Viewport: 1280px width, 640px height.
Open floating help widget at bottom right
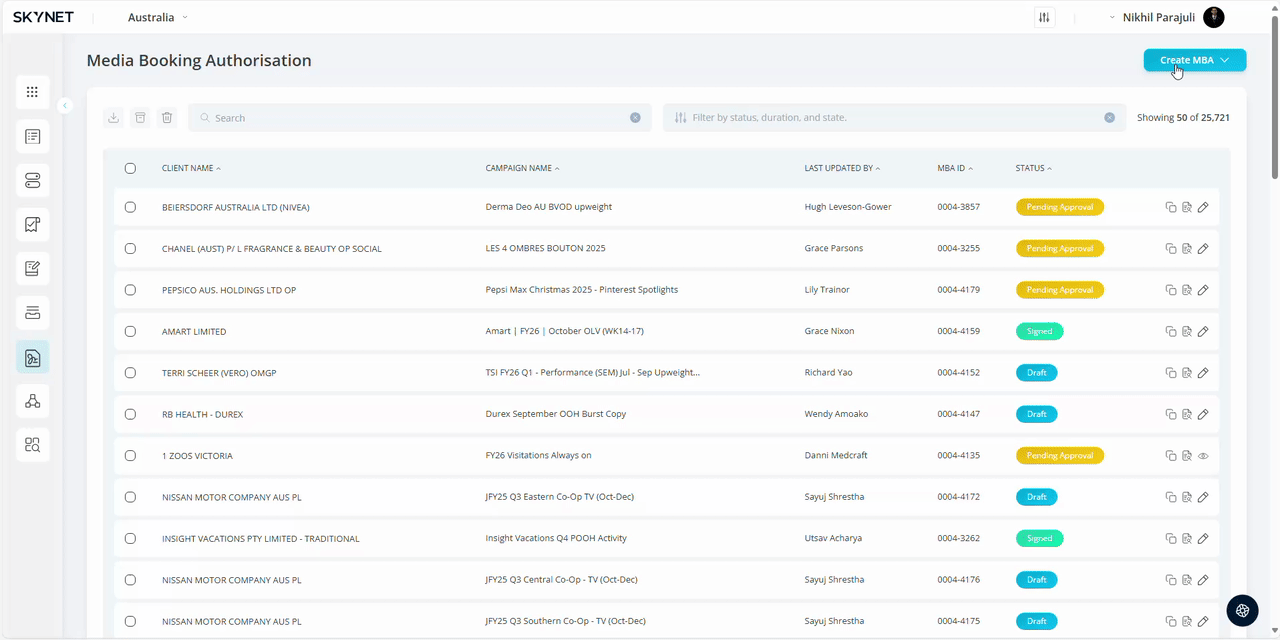(1243, 610)
